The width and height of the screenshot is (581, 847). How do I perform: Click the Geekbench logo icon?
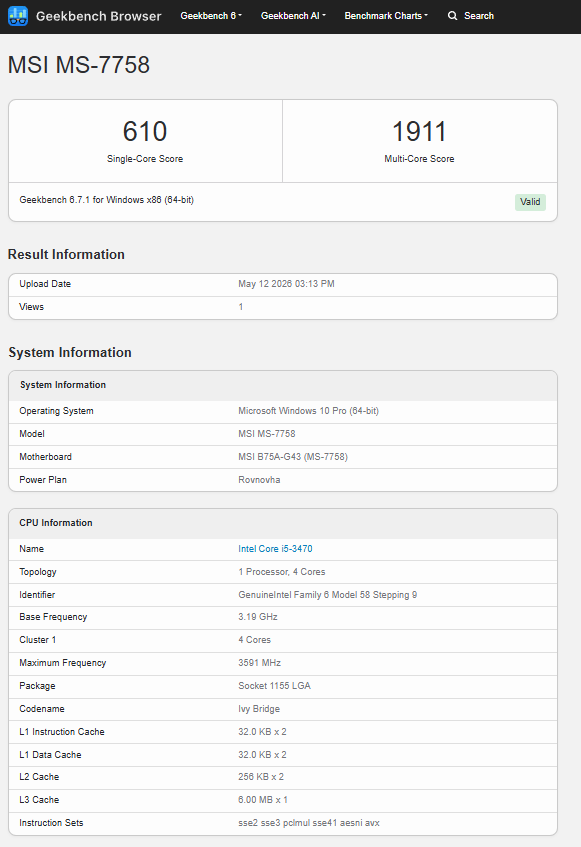18,16
